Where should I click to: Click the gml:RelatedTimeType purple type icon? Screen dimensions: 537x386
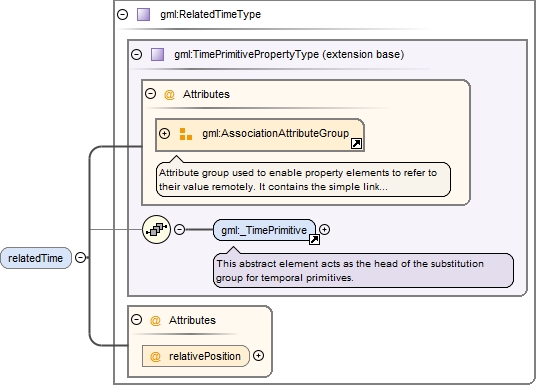coord(143,15)
